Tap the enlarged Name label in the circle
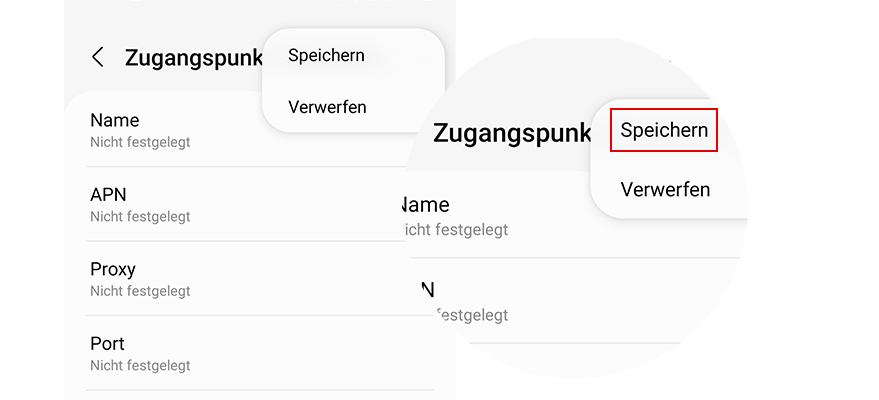 425,205
